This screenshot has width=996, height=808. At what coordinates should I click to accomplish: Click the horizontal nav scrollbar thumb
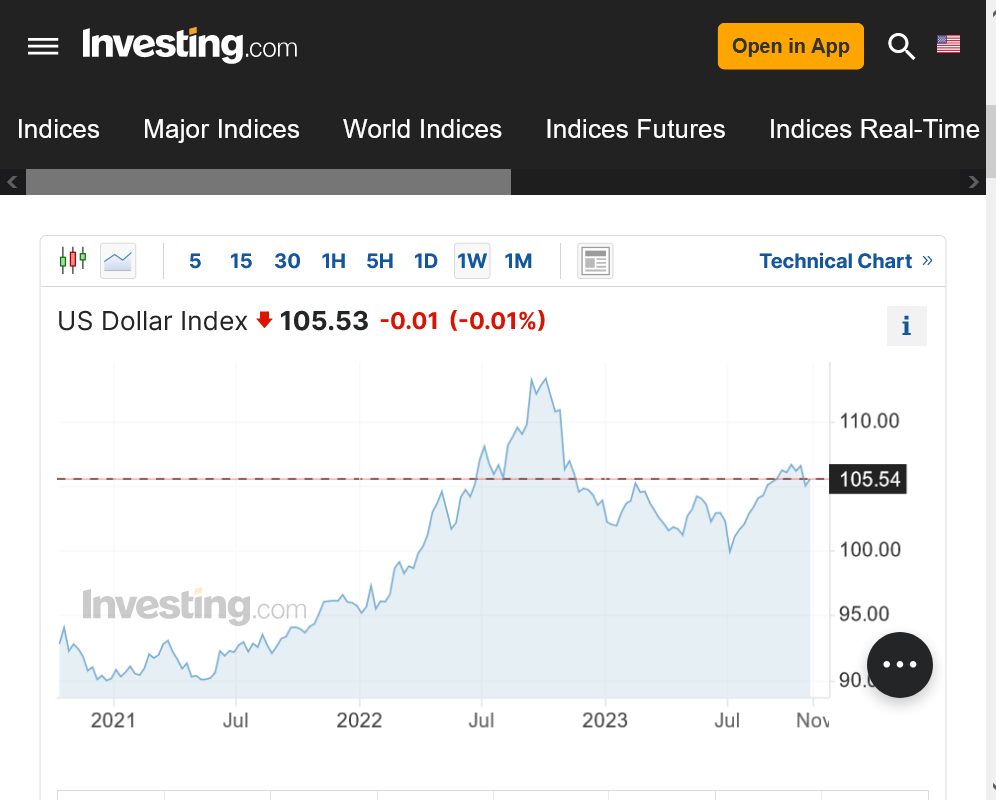tap(268, 182)
